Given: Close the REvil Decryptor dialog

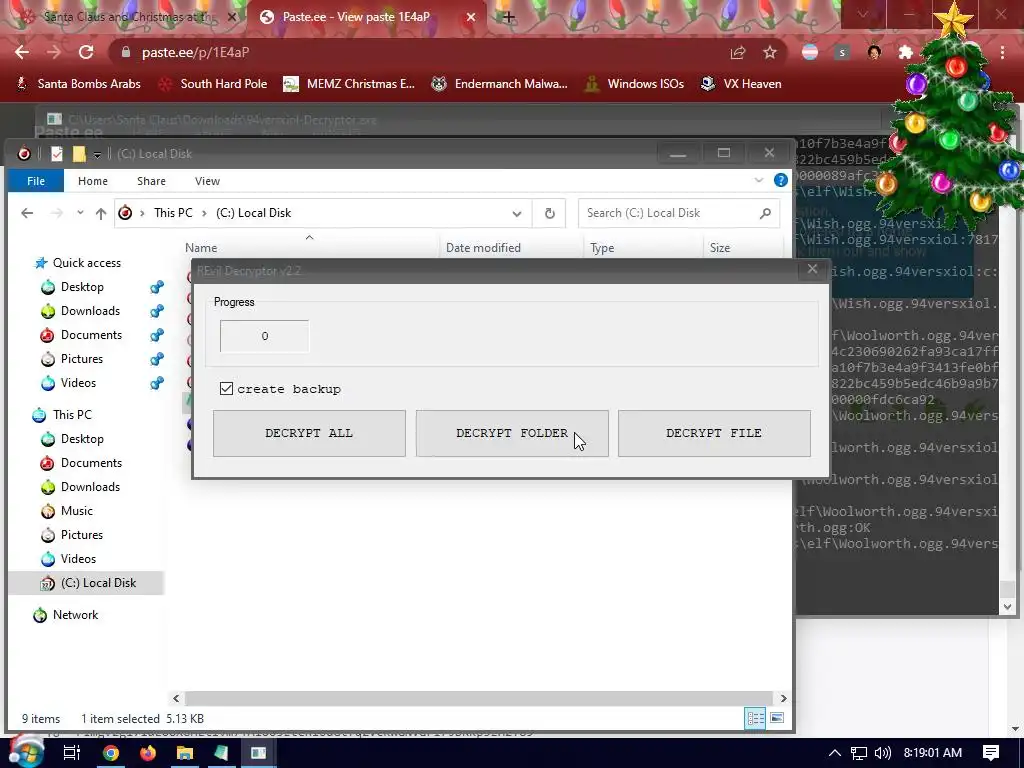Looking at the screenshot, I should coord(812,269).
